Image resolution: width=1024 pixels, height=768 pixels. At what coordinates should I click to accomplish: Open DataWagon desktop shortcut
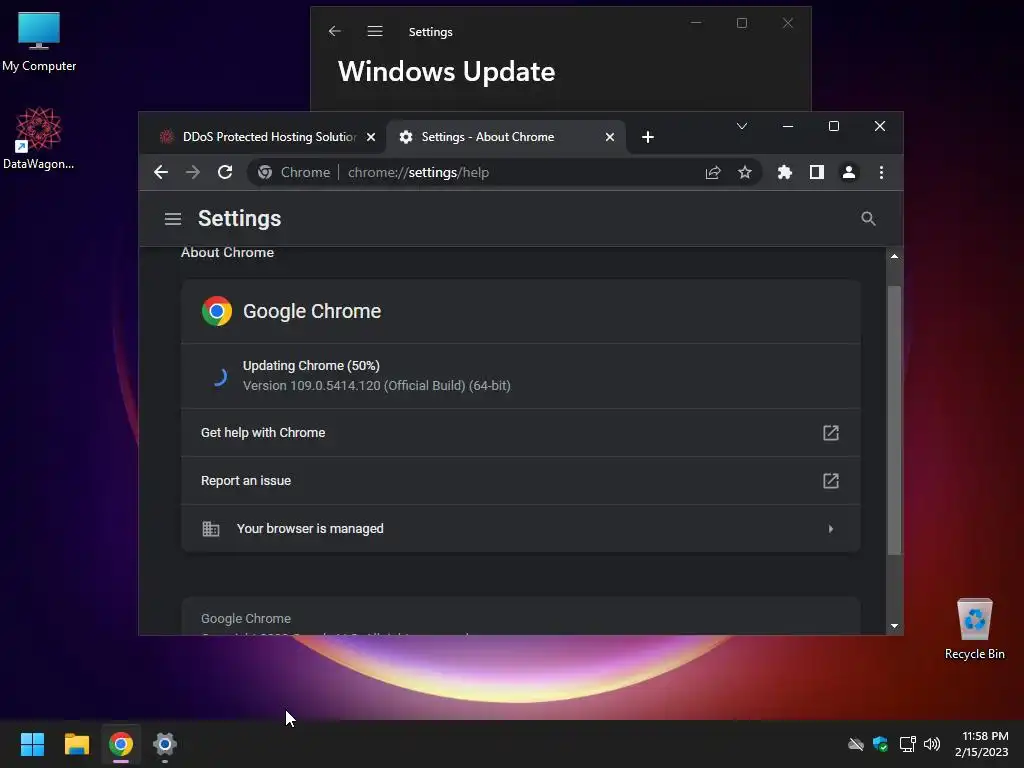(39, 138)
